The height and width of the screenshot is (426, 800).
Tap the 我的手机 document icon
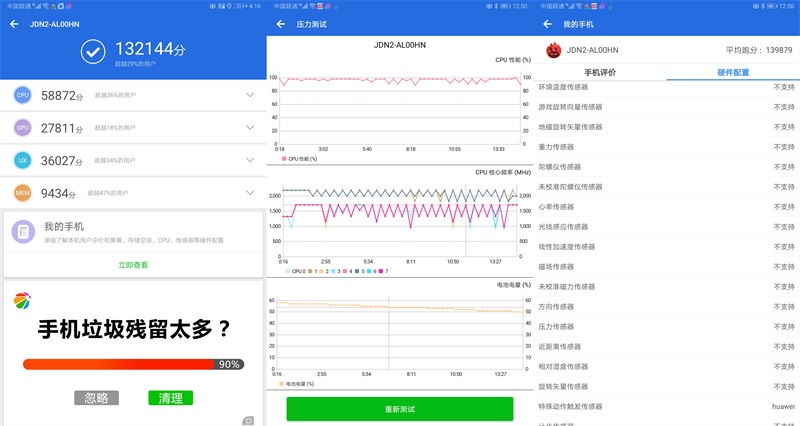coord(23,232)
